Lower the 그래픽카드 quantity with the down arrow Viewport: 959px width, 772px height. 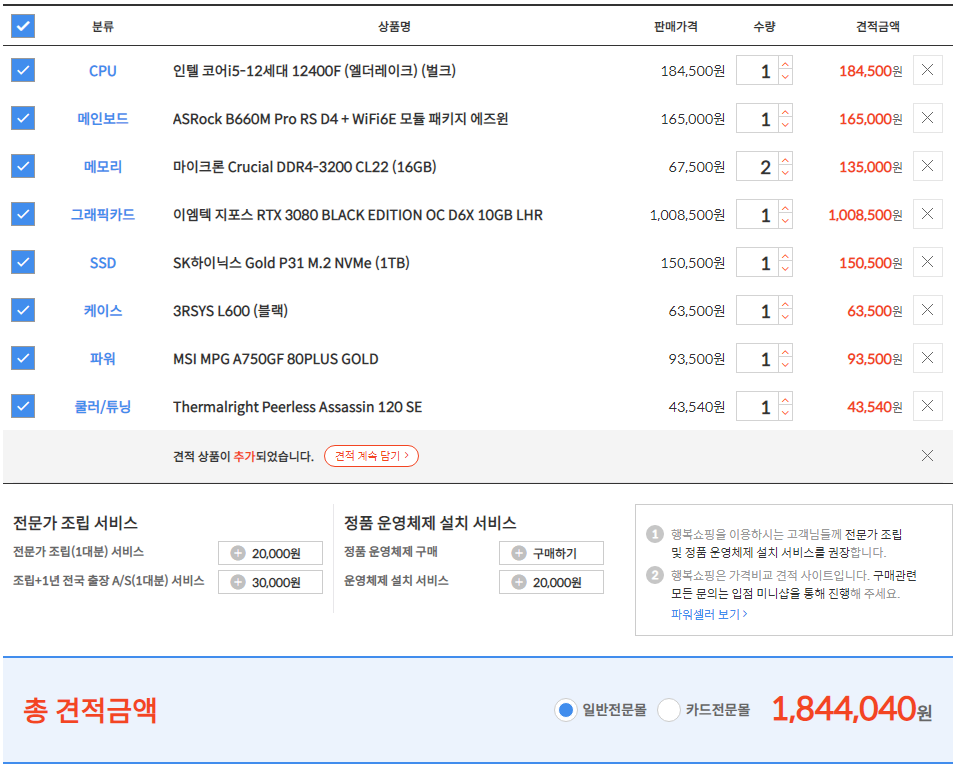click(x=785, y=221)
